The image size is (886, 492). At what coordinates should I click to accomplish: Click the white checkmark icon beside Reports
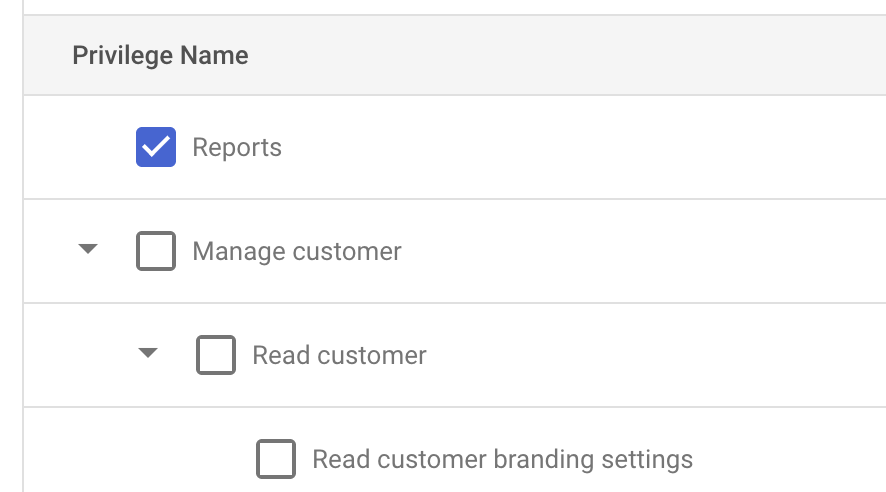coord(156,147)
